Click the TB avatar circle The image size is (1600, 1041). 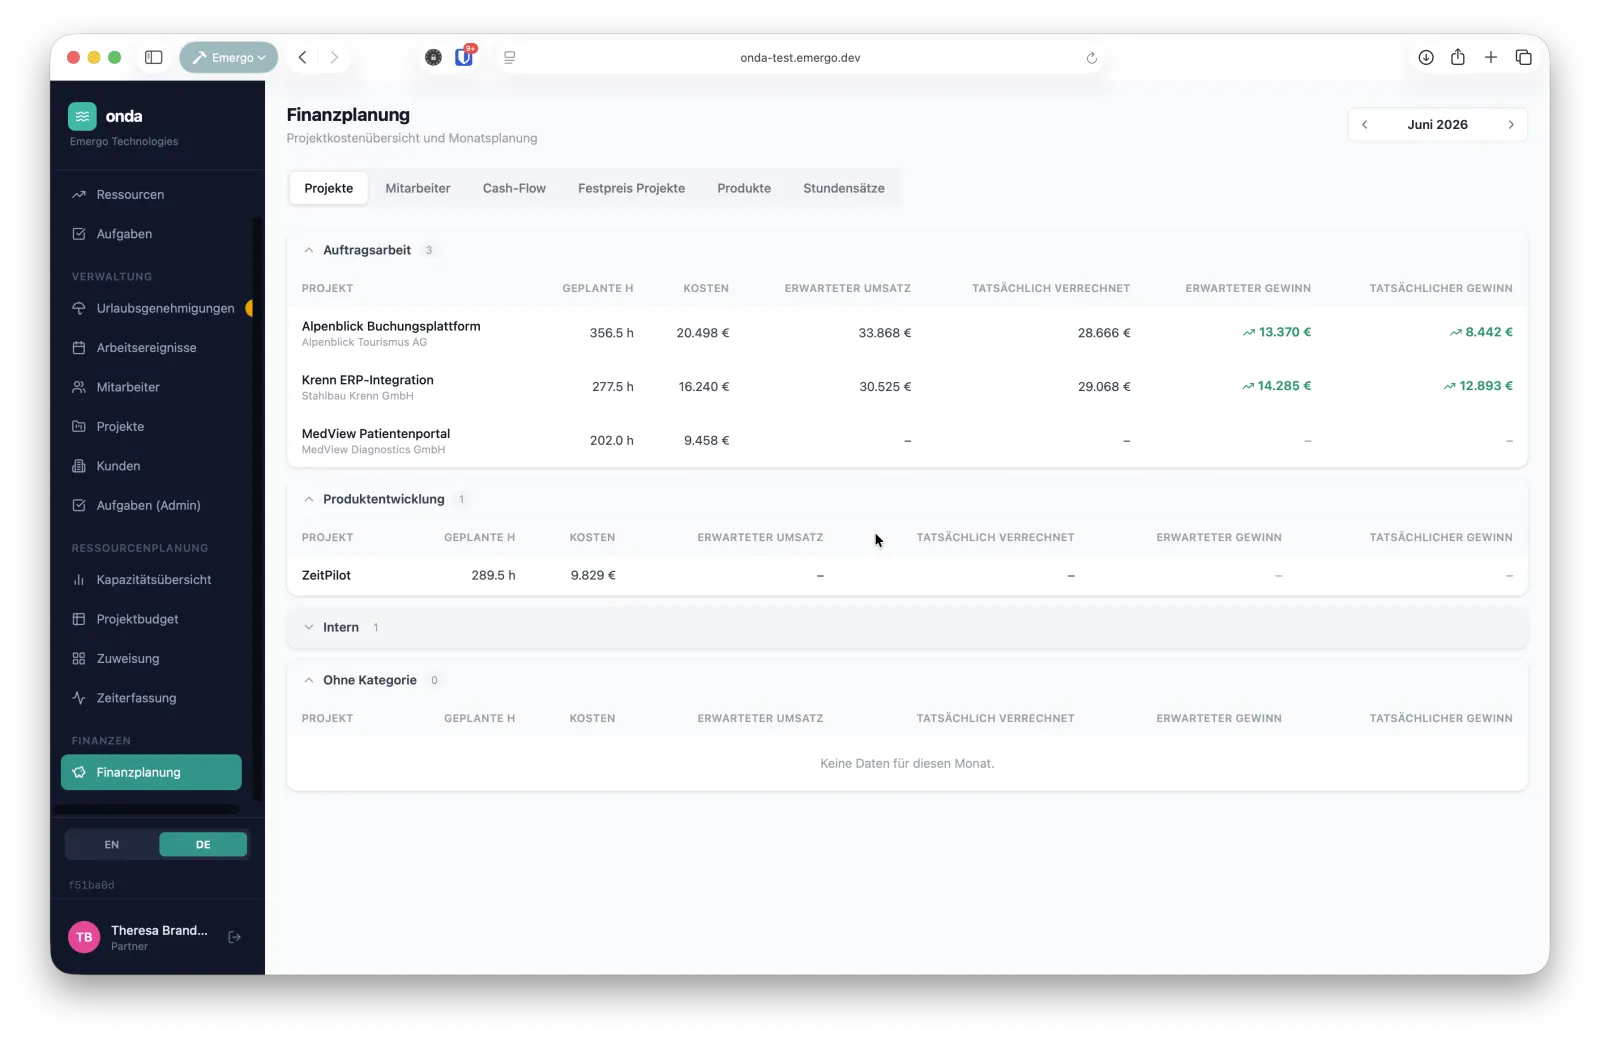tap(84, 937)
